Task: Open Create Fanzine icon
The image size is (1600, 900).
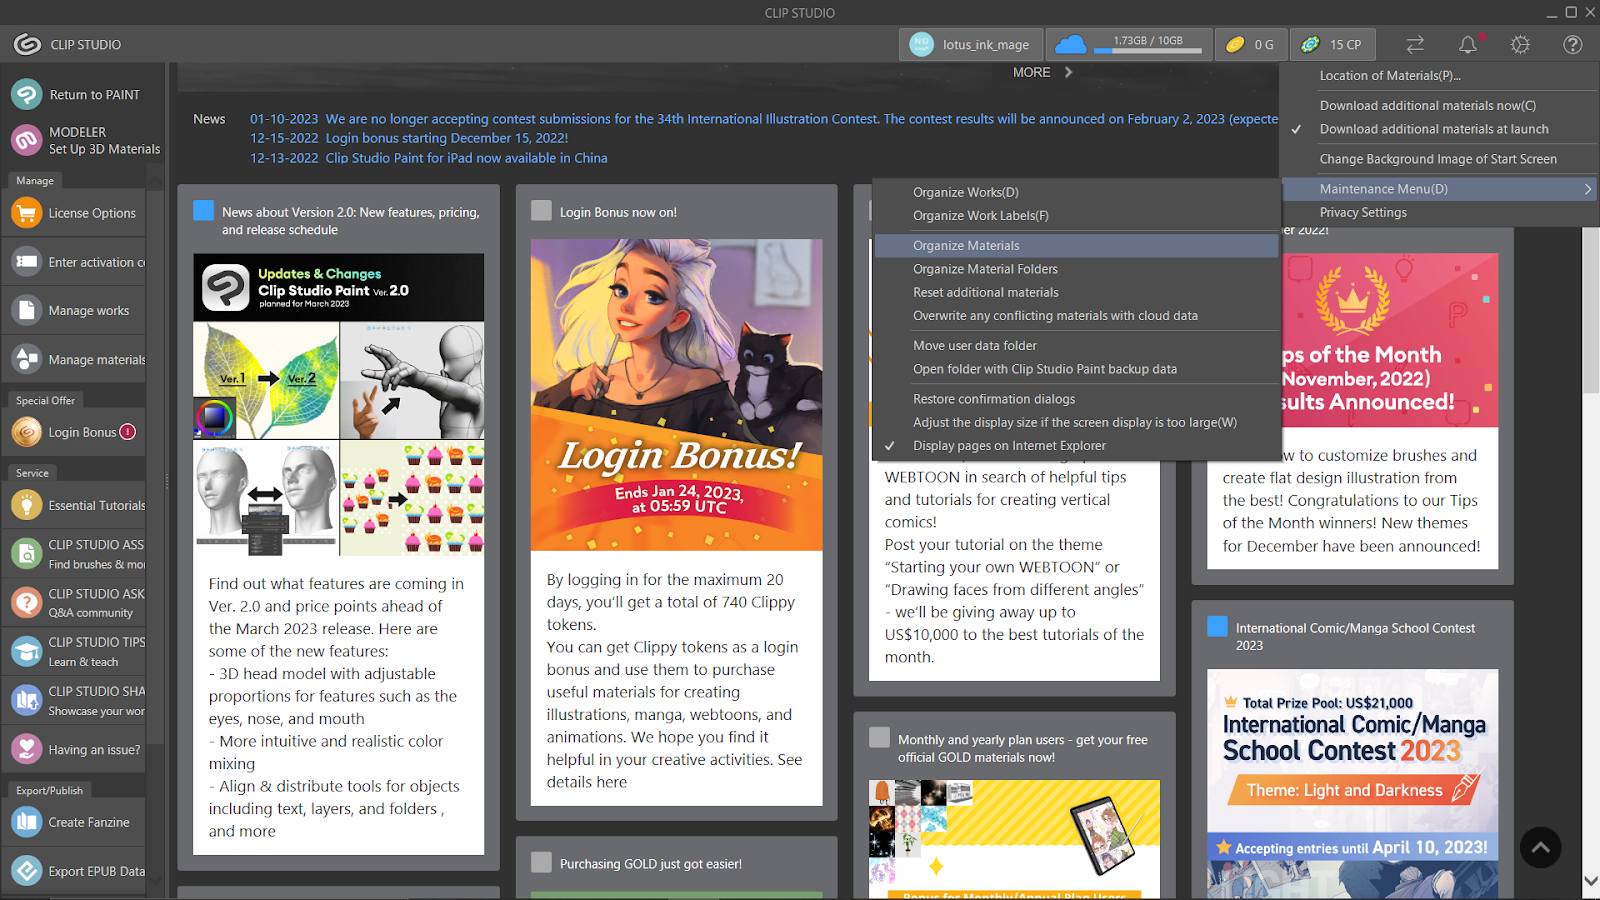Action: (26, 822)
